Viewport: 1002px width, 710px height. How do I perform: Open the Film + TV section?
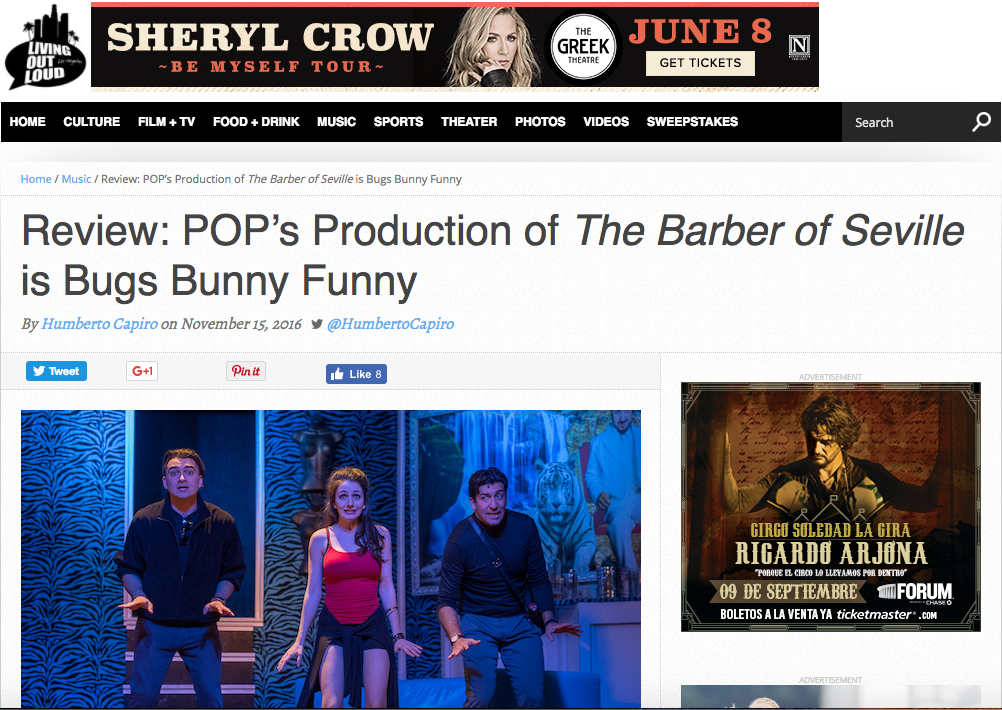(x=166, y=121)
